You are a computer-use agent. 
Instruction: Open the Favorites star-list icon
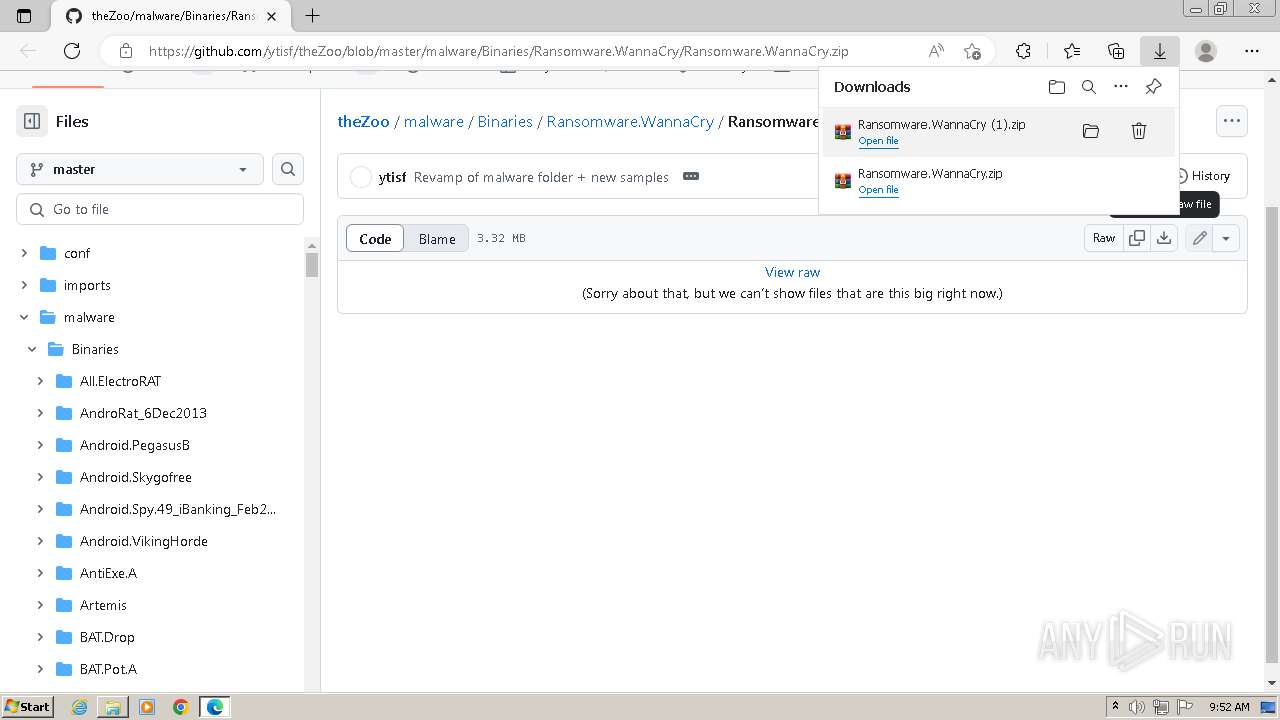(x=1072, y=51)
